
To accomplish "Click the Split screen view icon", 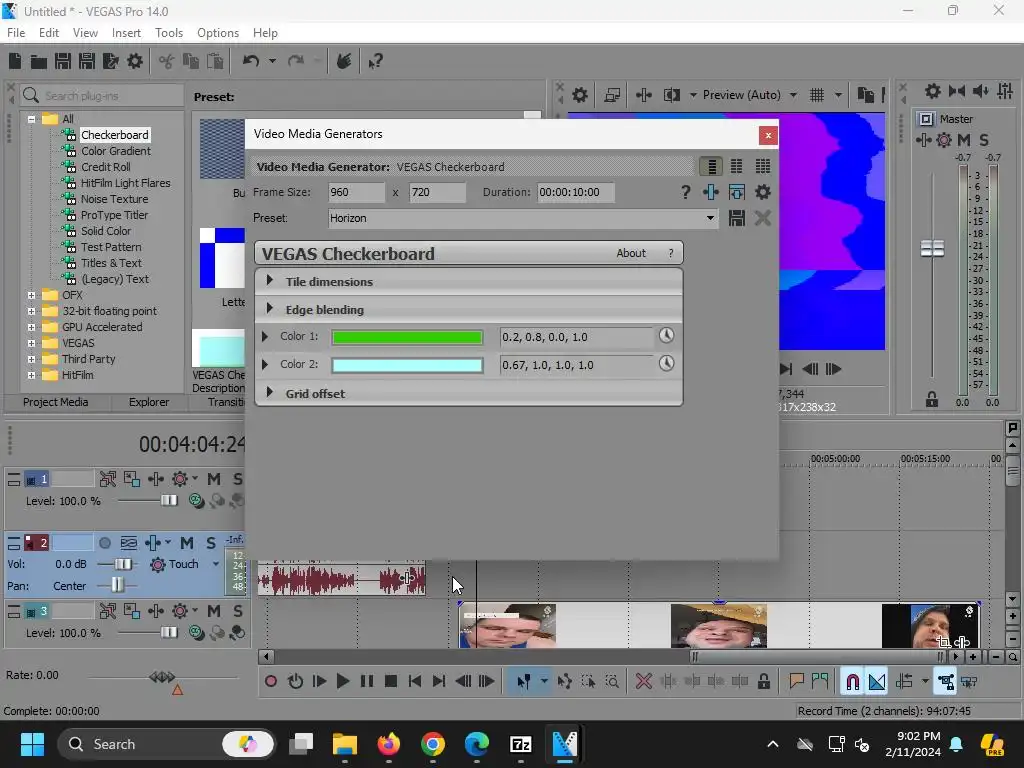I will click(671, 95).
